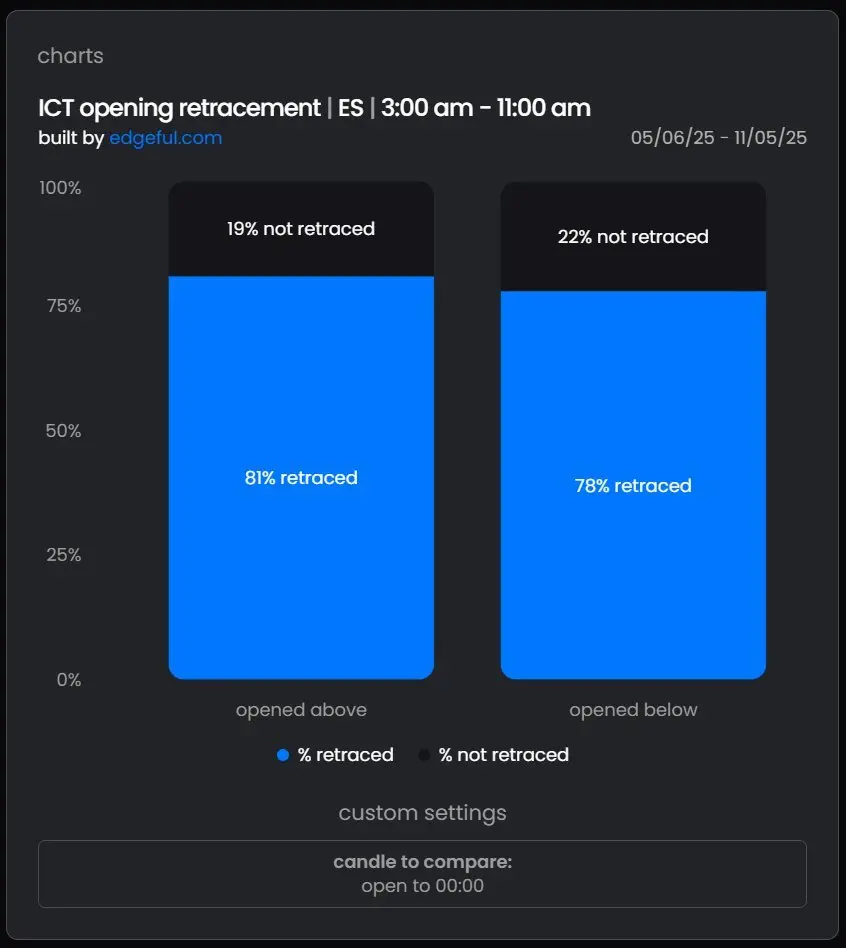This screenshot has height=948, width=846.
Task: Toggle the dark '% not retraced' legend dot
Action: (x=424, y=755)
